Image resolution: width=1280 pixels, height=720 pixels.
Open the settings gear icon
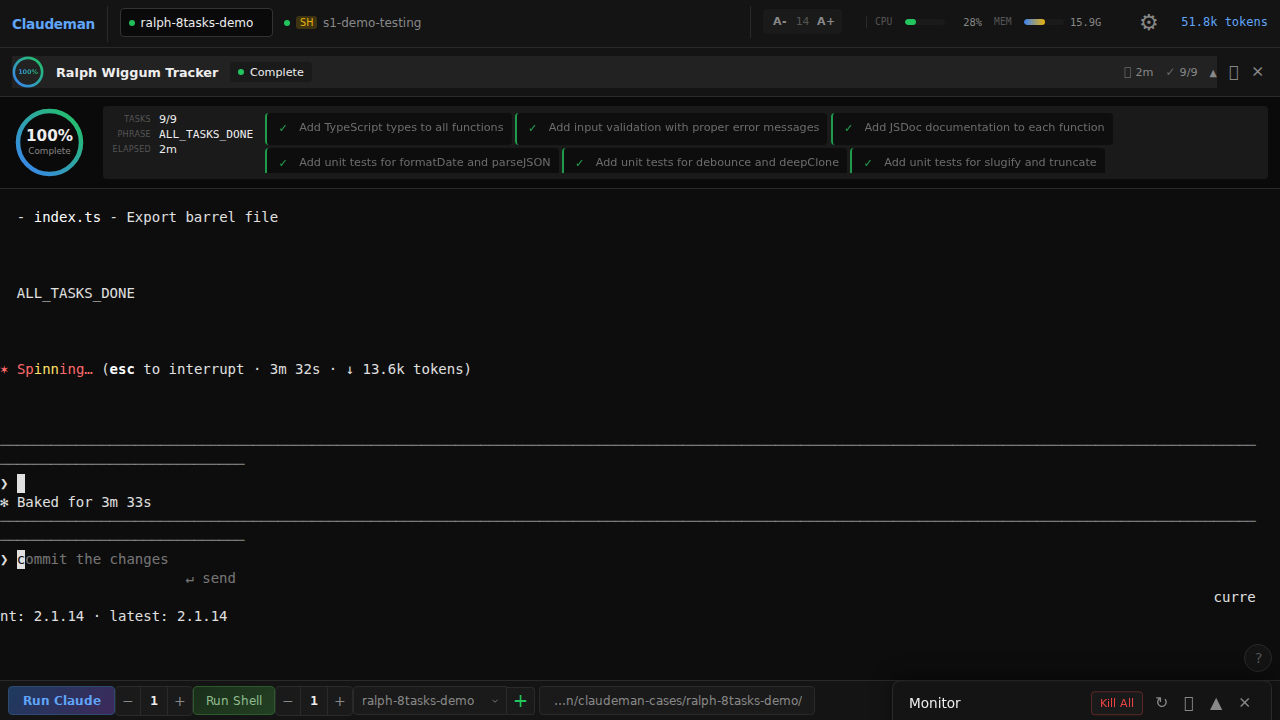[1149, 22]
